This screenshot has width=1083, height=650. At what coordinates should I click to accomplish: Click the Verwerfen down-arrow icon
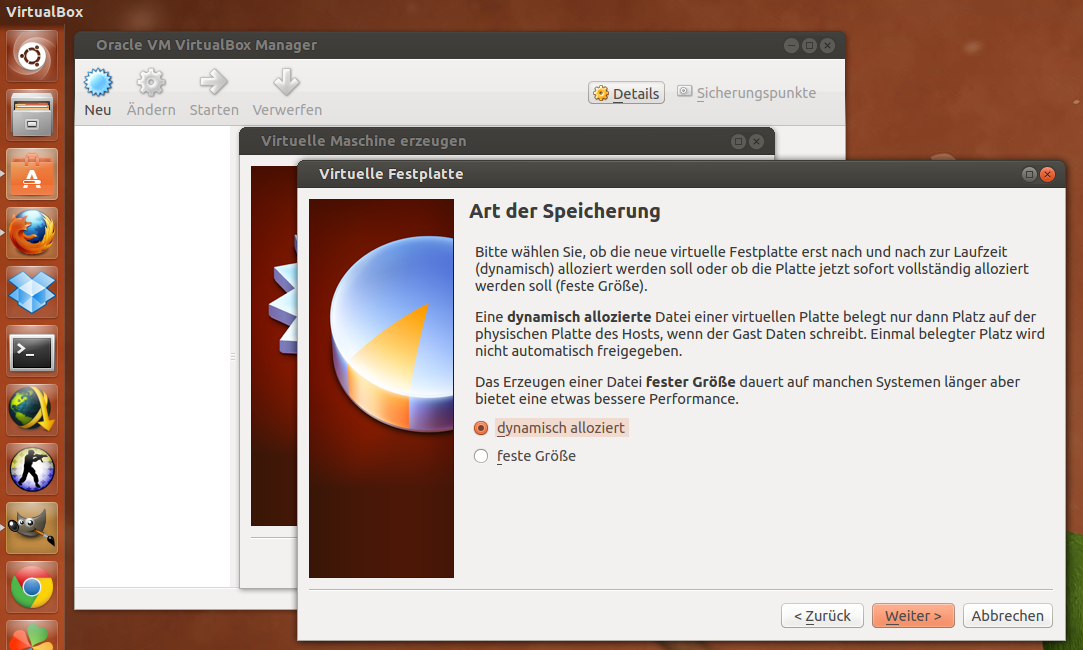click(x=287, y=82)
